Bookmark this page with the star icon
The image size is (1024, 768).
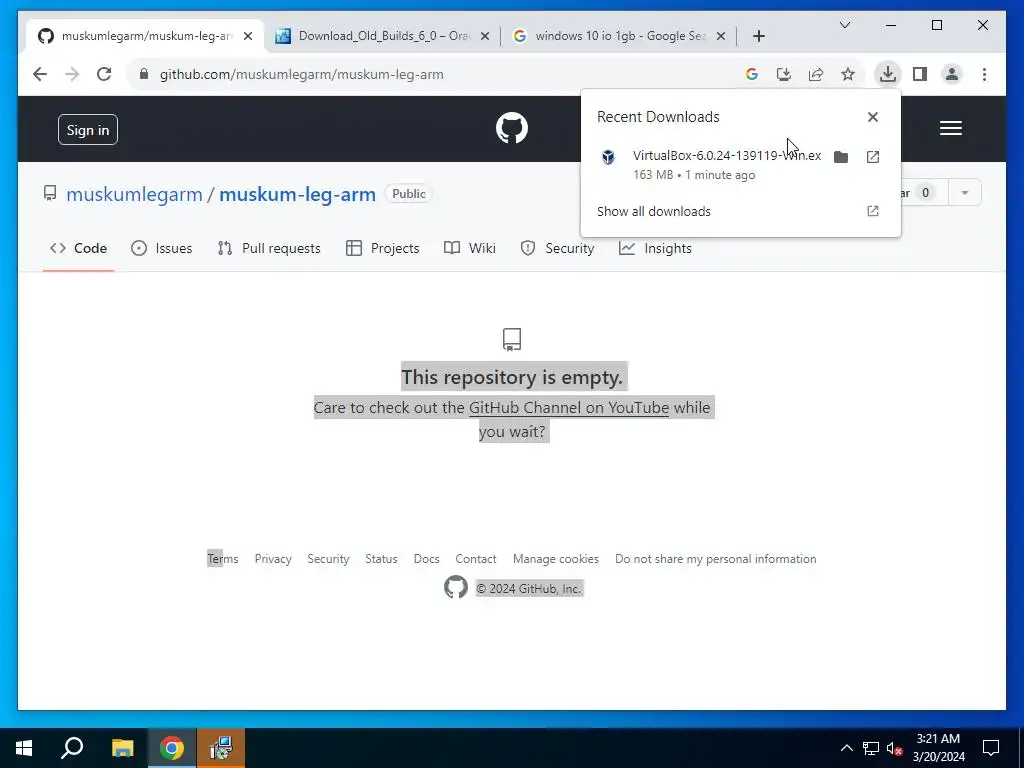tap(848, 74)
